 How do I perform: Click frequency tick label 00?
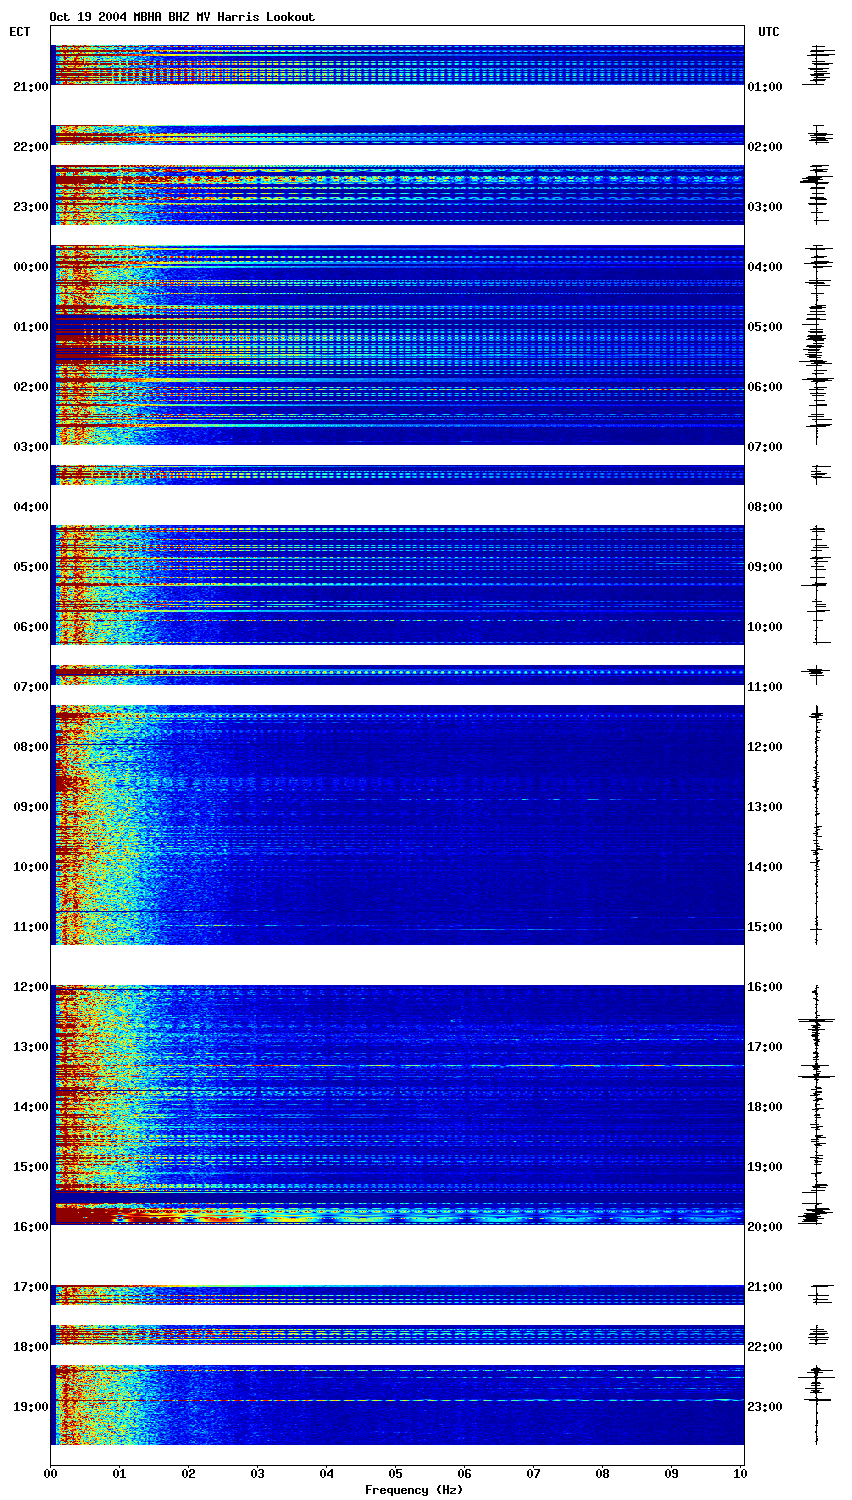point(50,1473)
